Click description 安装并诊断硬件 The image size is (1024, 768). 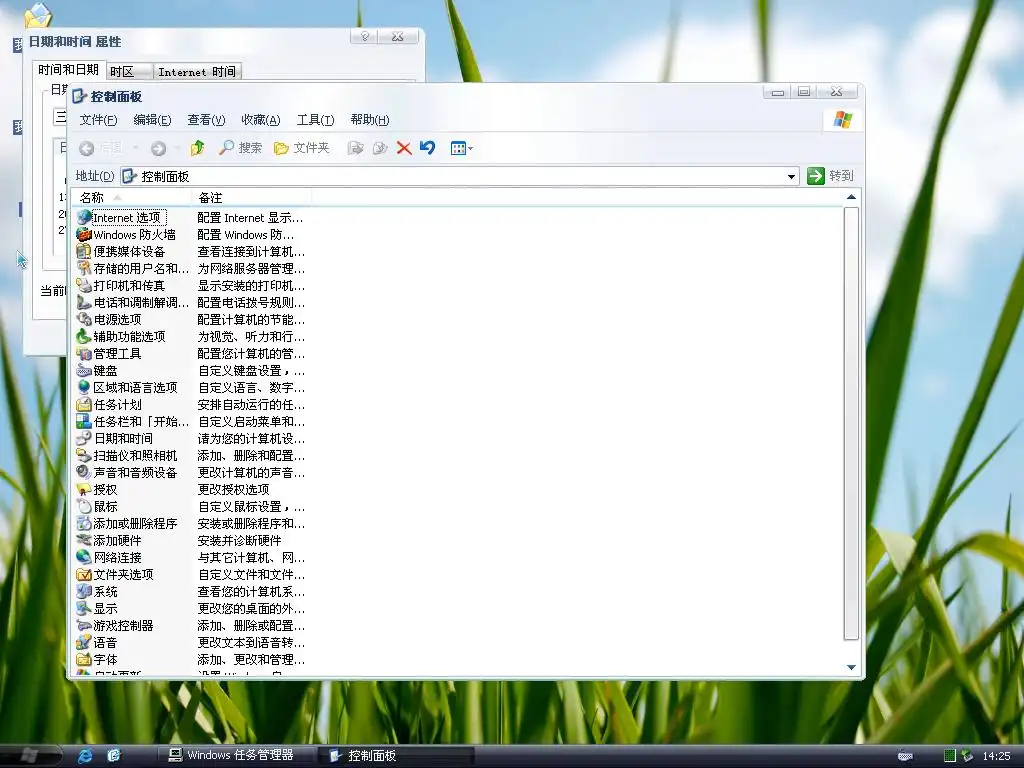point(240,541)
